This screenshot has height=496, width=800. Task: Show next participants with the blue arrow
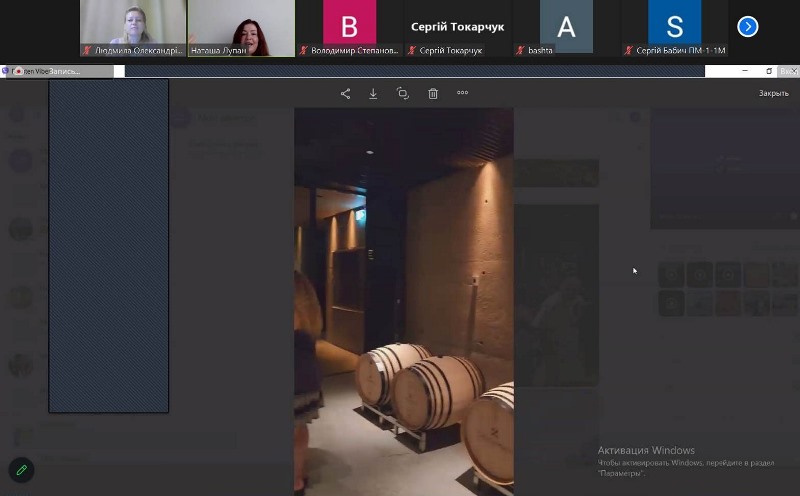747,27
